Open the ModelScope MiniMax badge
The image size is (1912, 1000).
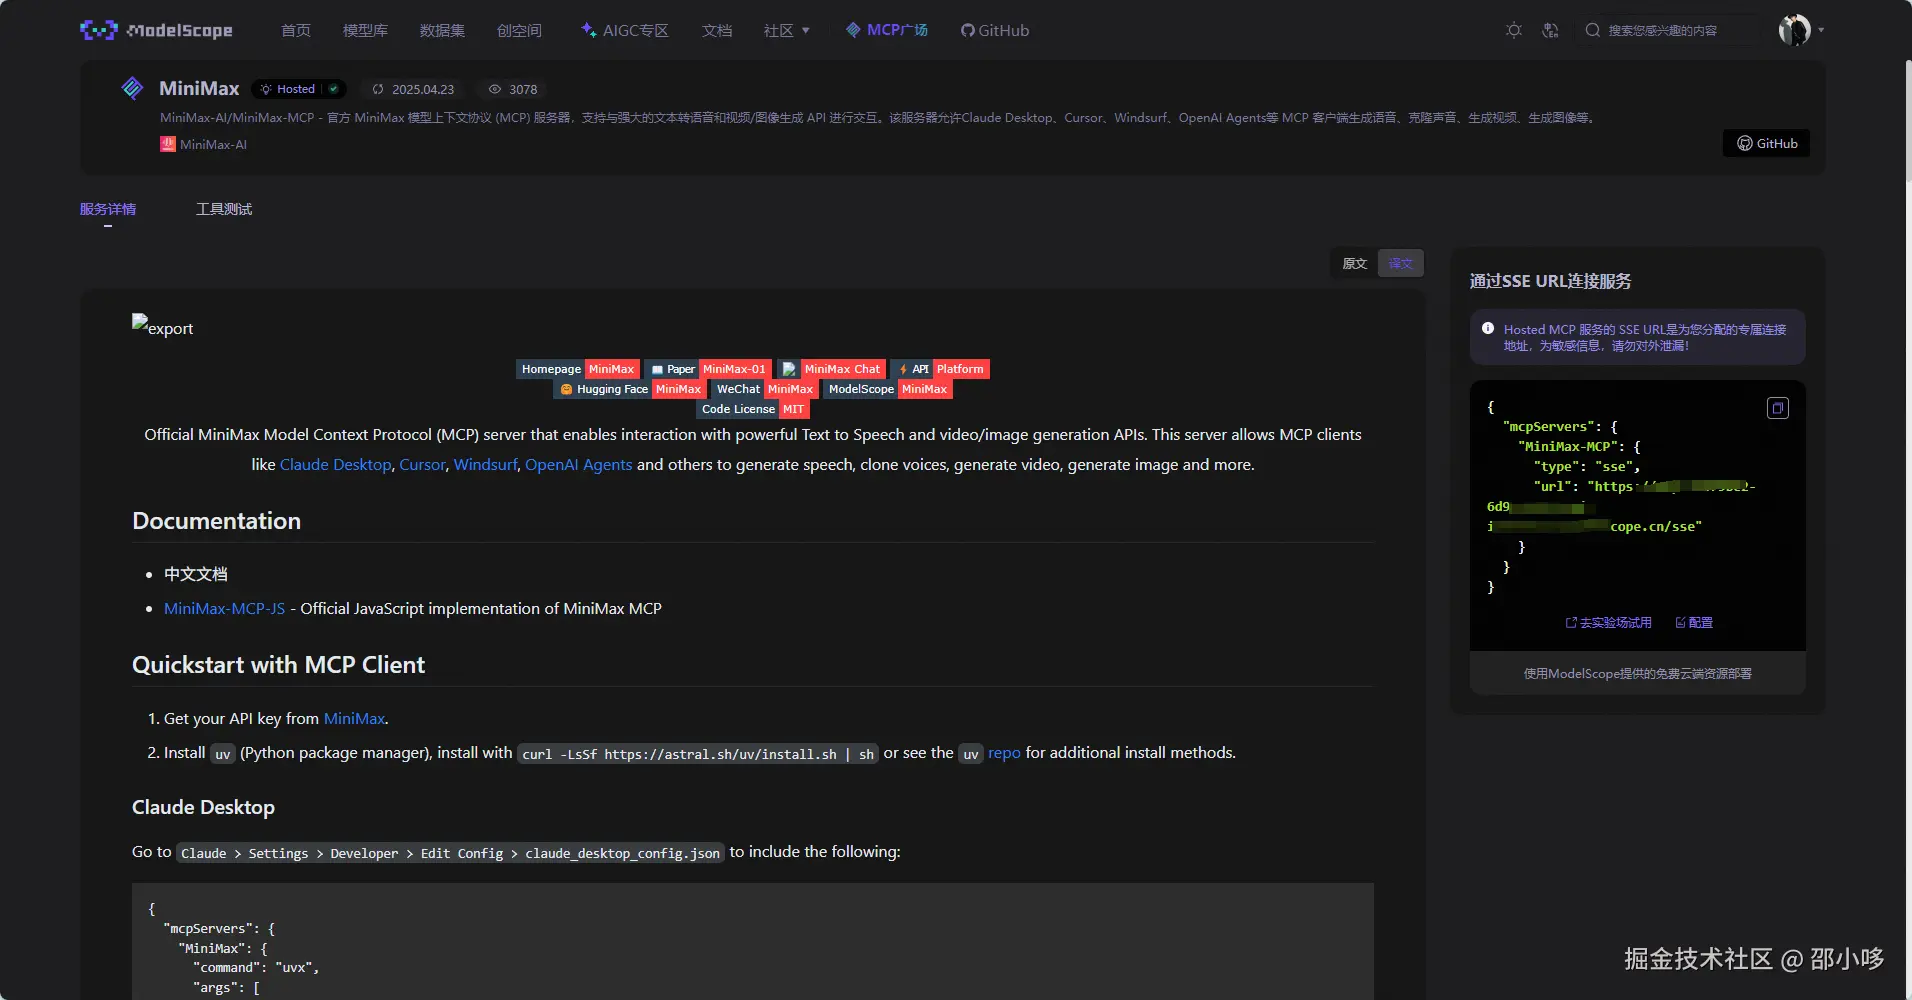888,389
